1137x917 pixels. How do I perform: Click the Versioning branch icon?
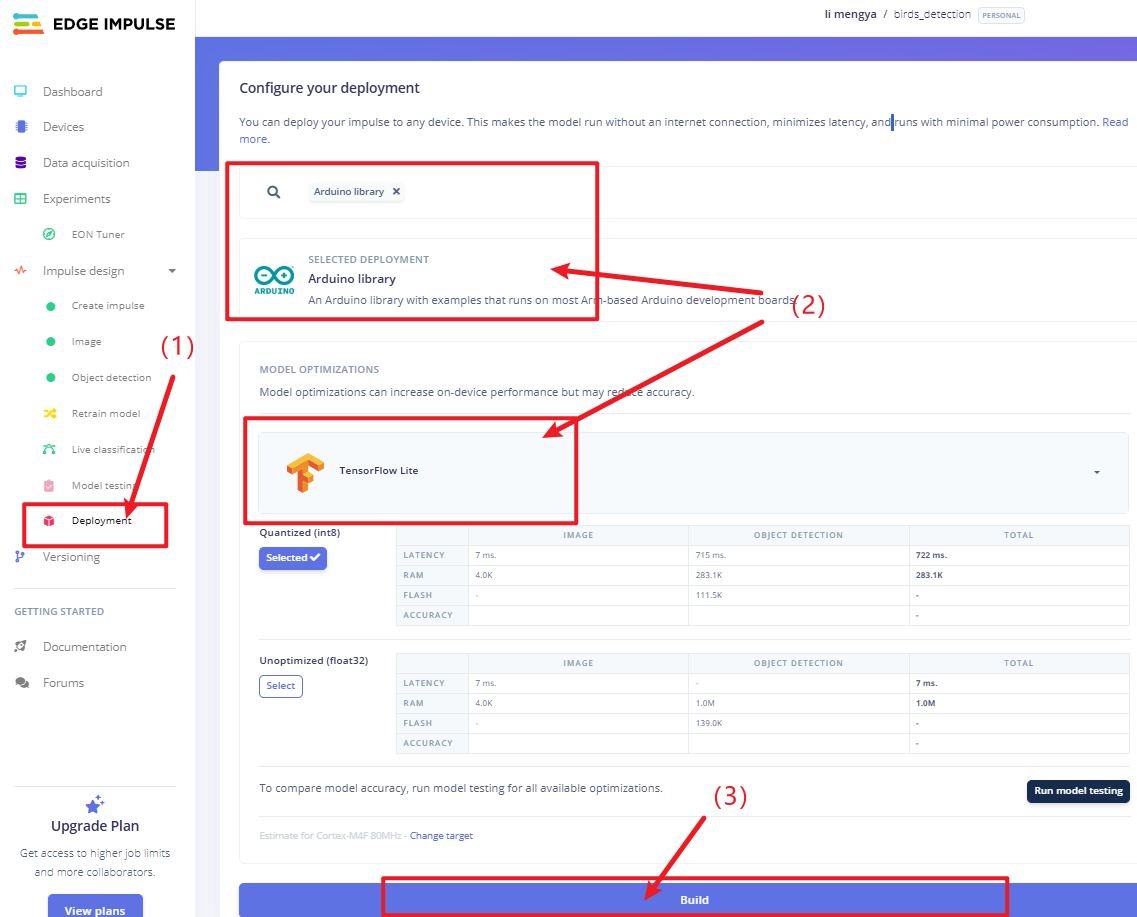click(x=20, y=557)
